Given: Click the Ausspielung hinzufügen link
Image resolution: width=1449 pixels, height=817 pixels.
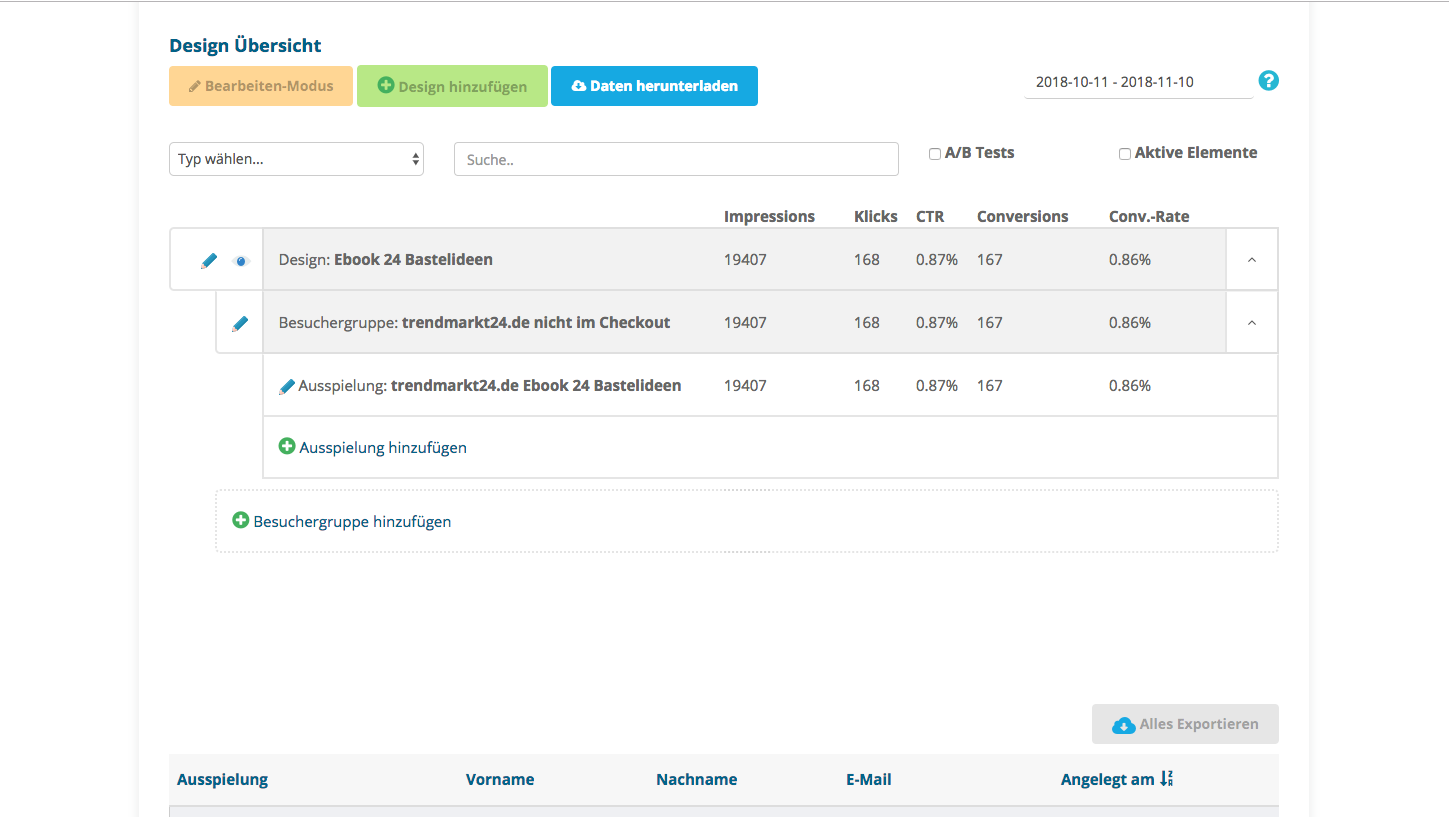Looking at the screenshot, I should 383,447.
